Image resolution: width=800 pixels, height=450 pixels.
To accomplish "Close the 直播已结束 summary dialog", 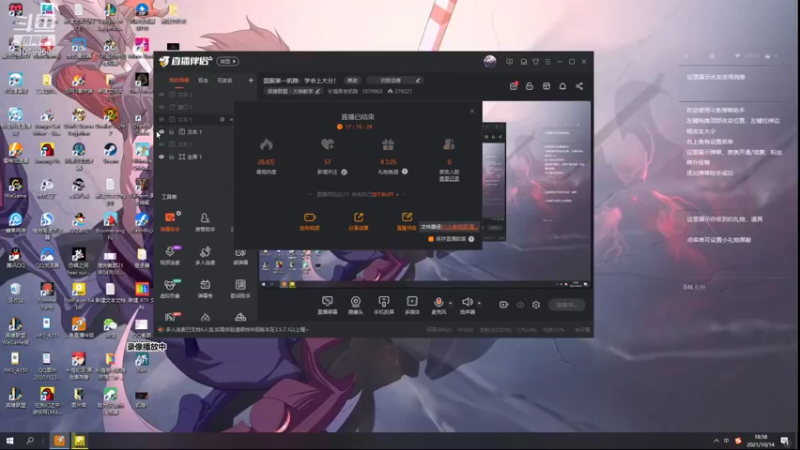I will (x=472, y=111).
